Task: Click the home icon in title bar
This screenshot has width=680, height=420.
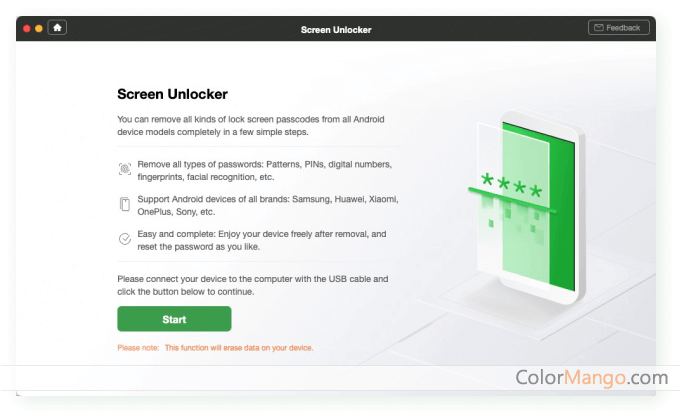Action: pos(57,28)
